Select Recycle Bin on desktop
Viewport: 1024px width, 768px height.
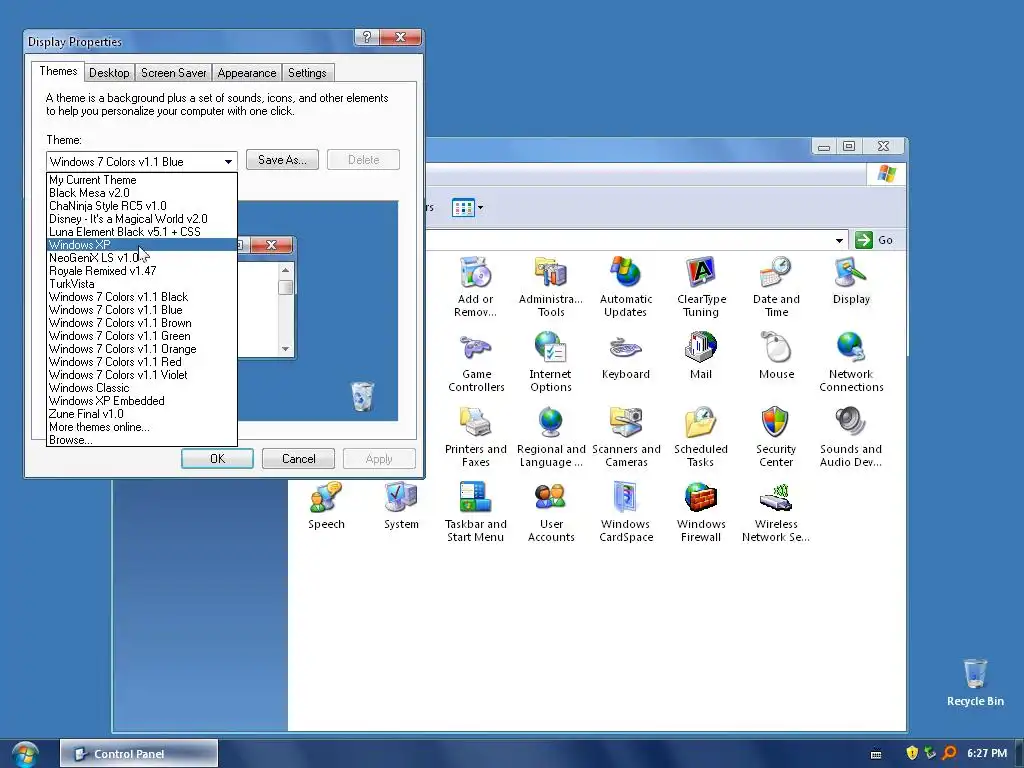(975, 682)
